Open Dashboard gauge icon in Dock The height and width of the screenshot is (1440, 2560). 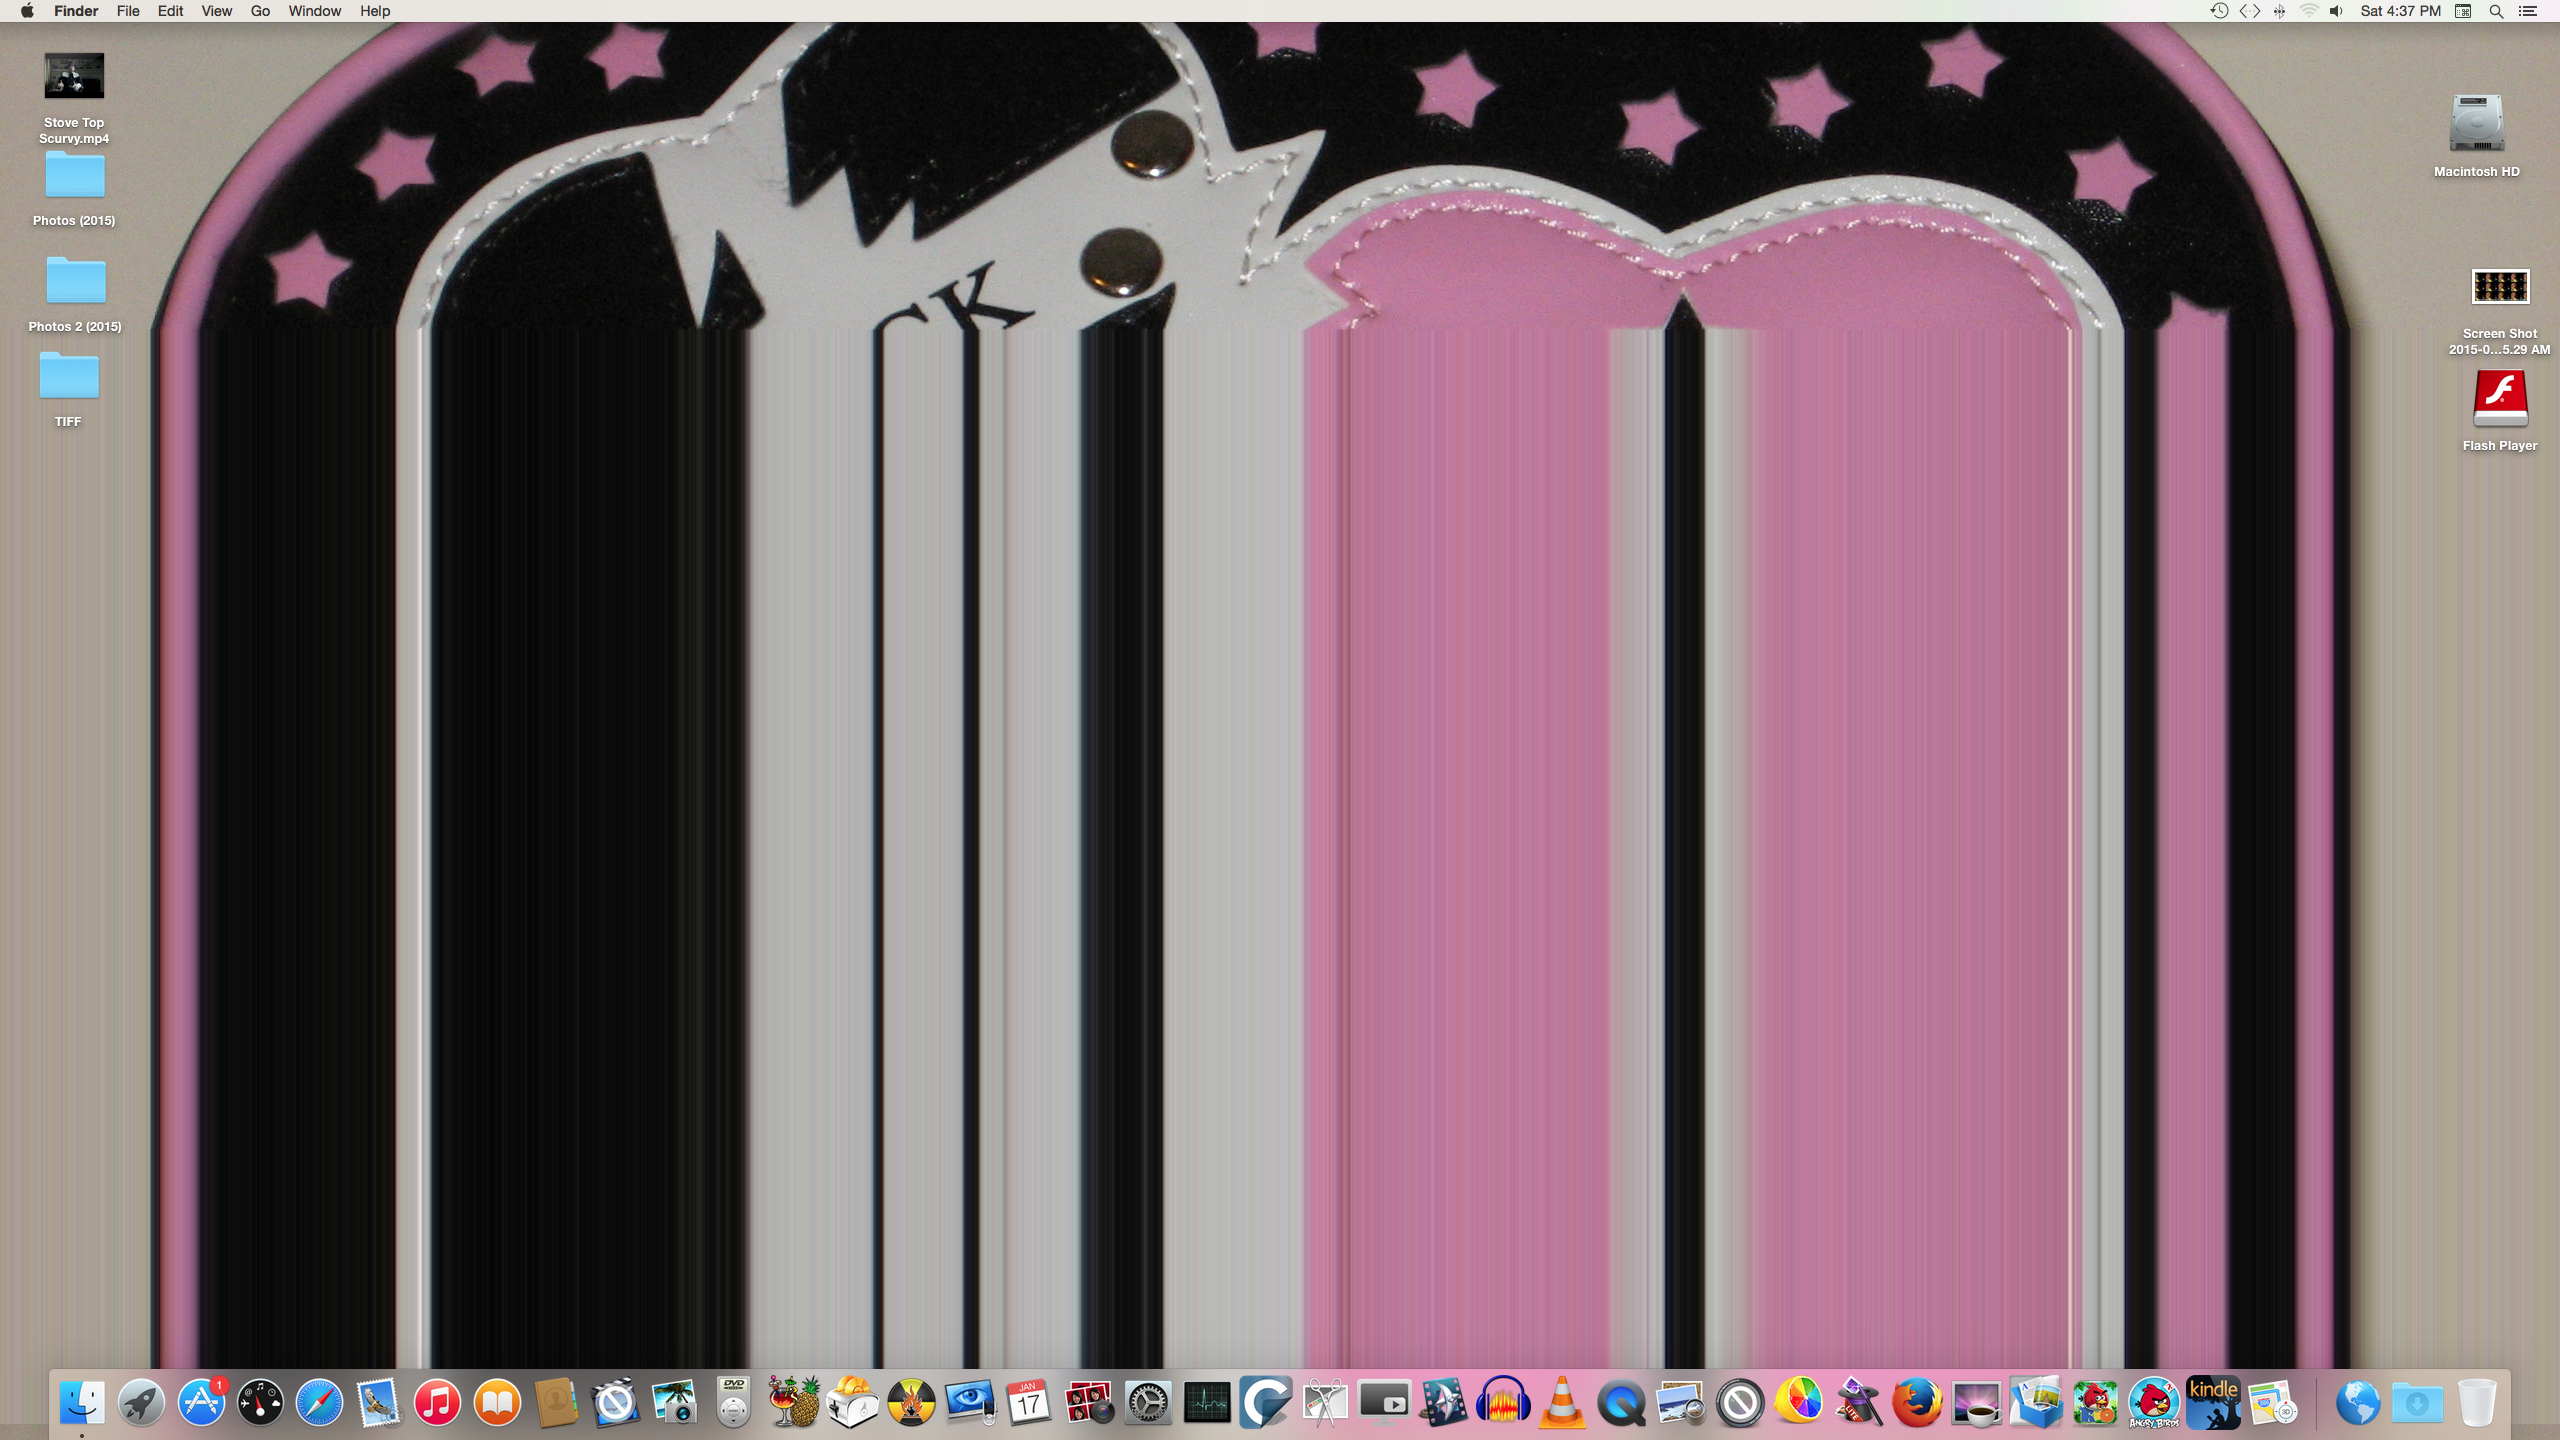point(260,1402)
